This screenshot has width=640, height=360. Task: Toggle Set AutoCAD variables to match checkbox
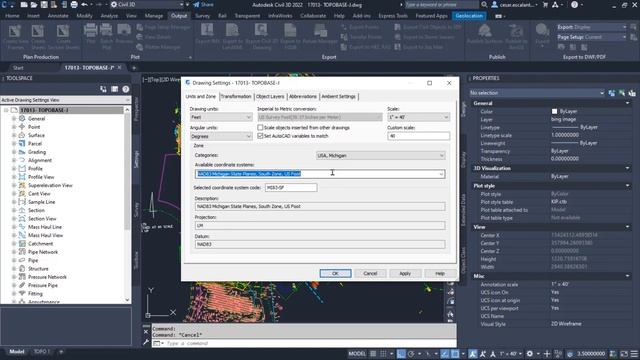pyautogui.click(x=260, y=136)
